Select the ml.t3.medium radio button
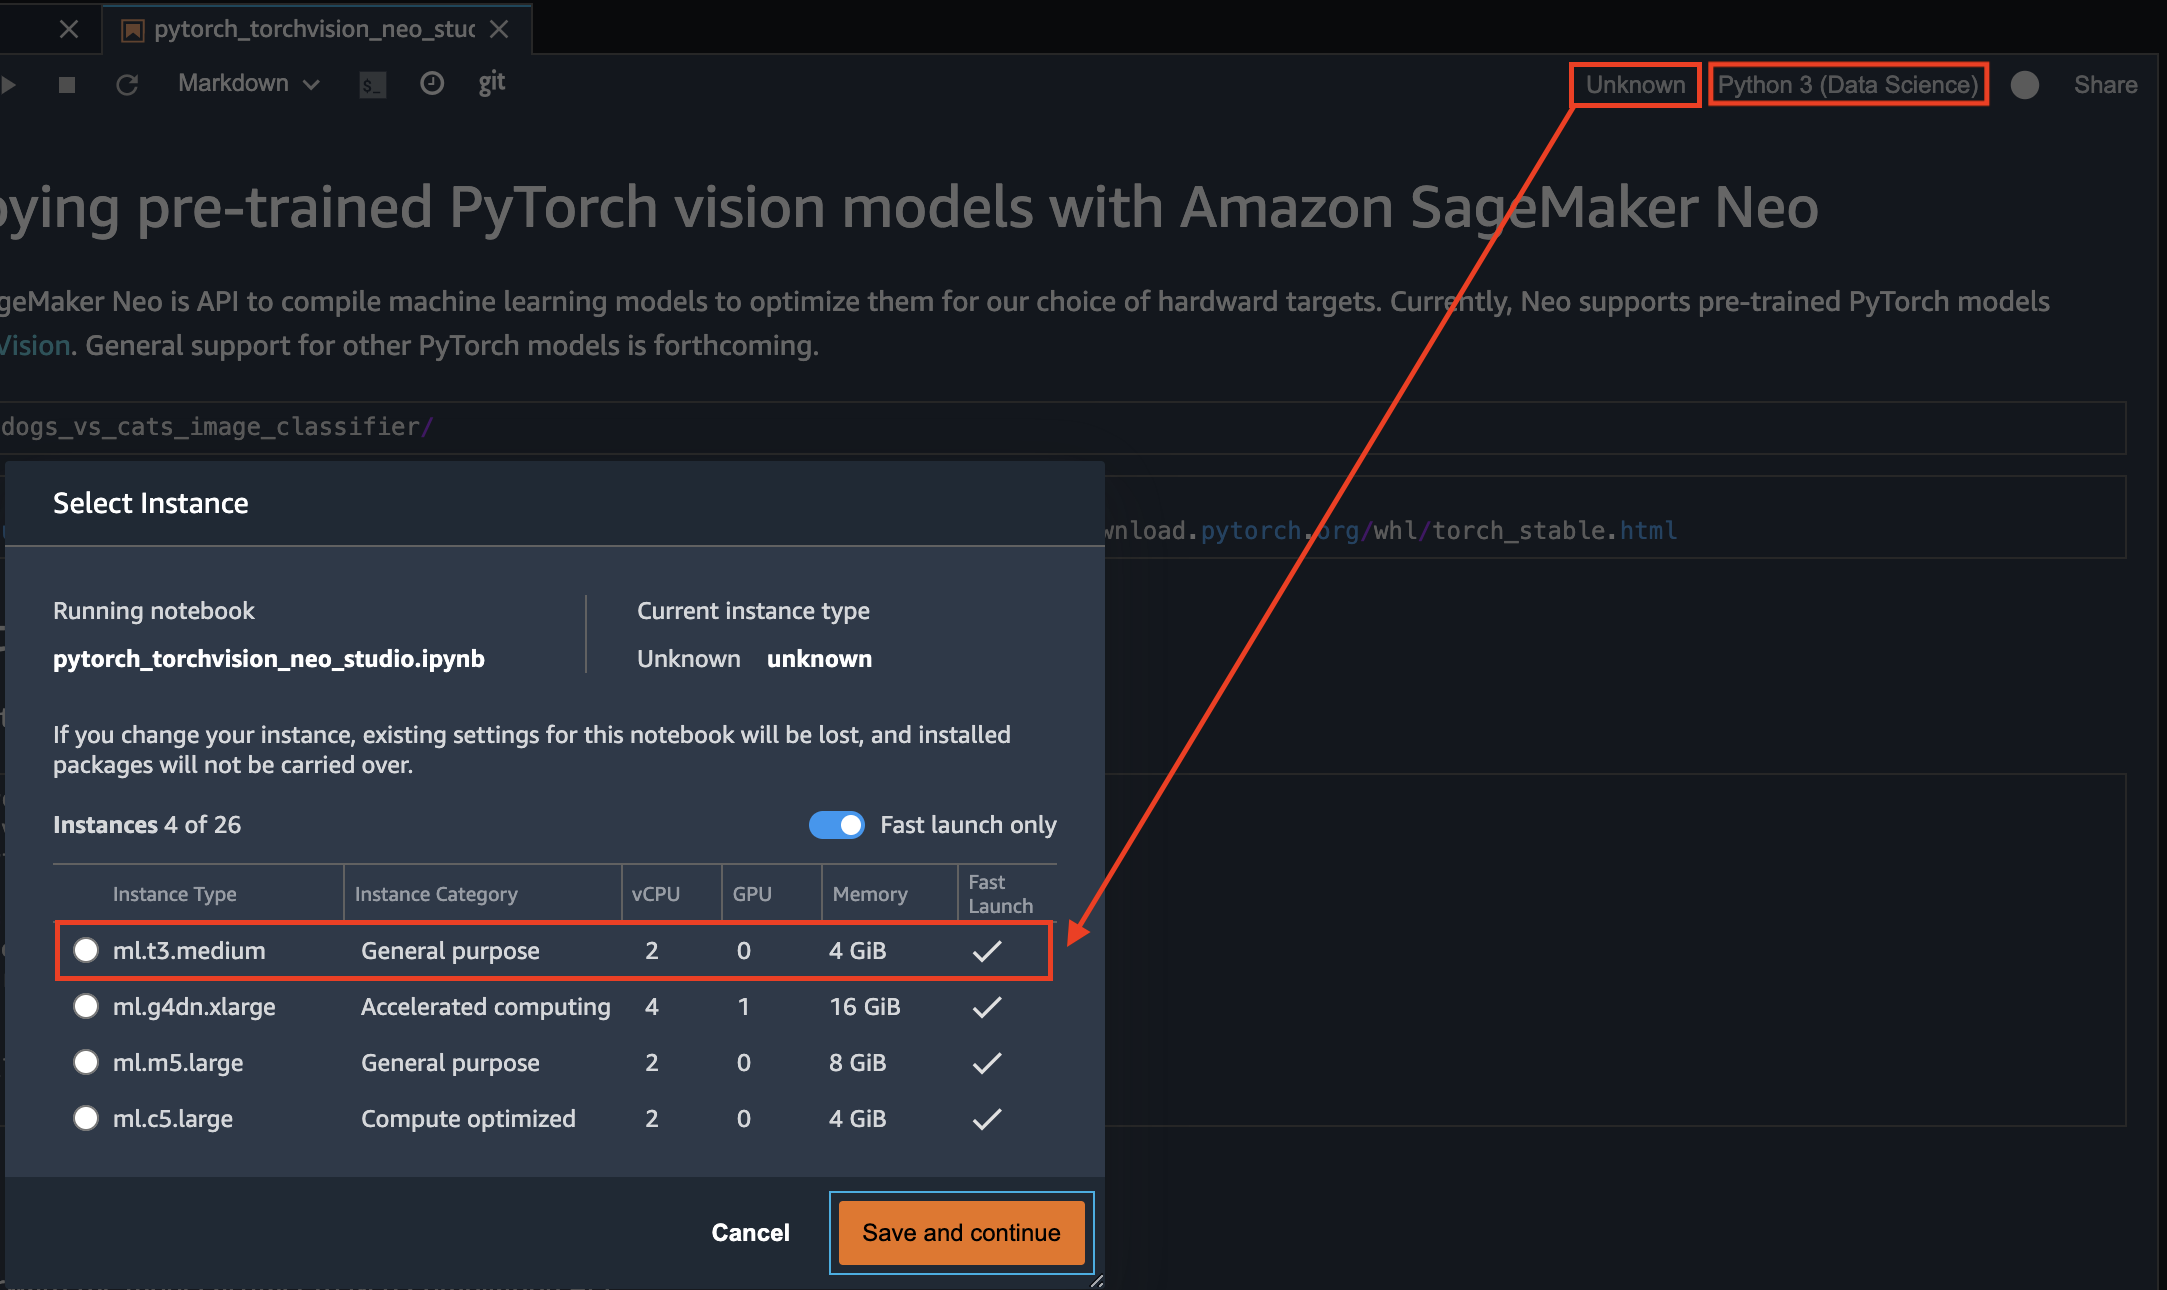The height and width of the screenshot is (1290, 2167). click(x=86, y=950)
